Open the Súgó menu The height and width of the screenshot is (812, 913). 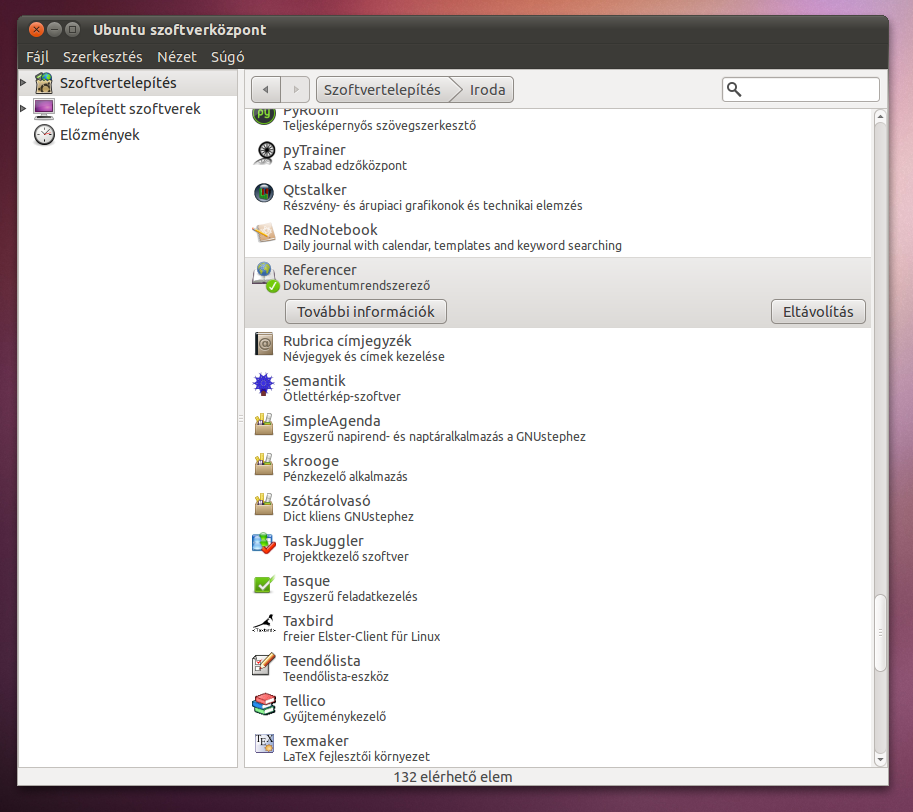pos(227,57)
